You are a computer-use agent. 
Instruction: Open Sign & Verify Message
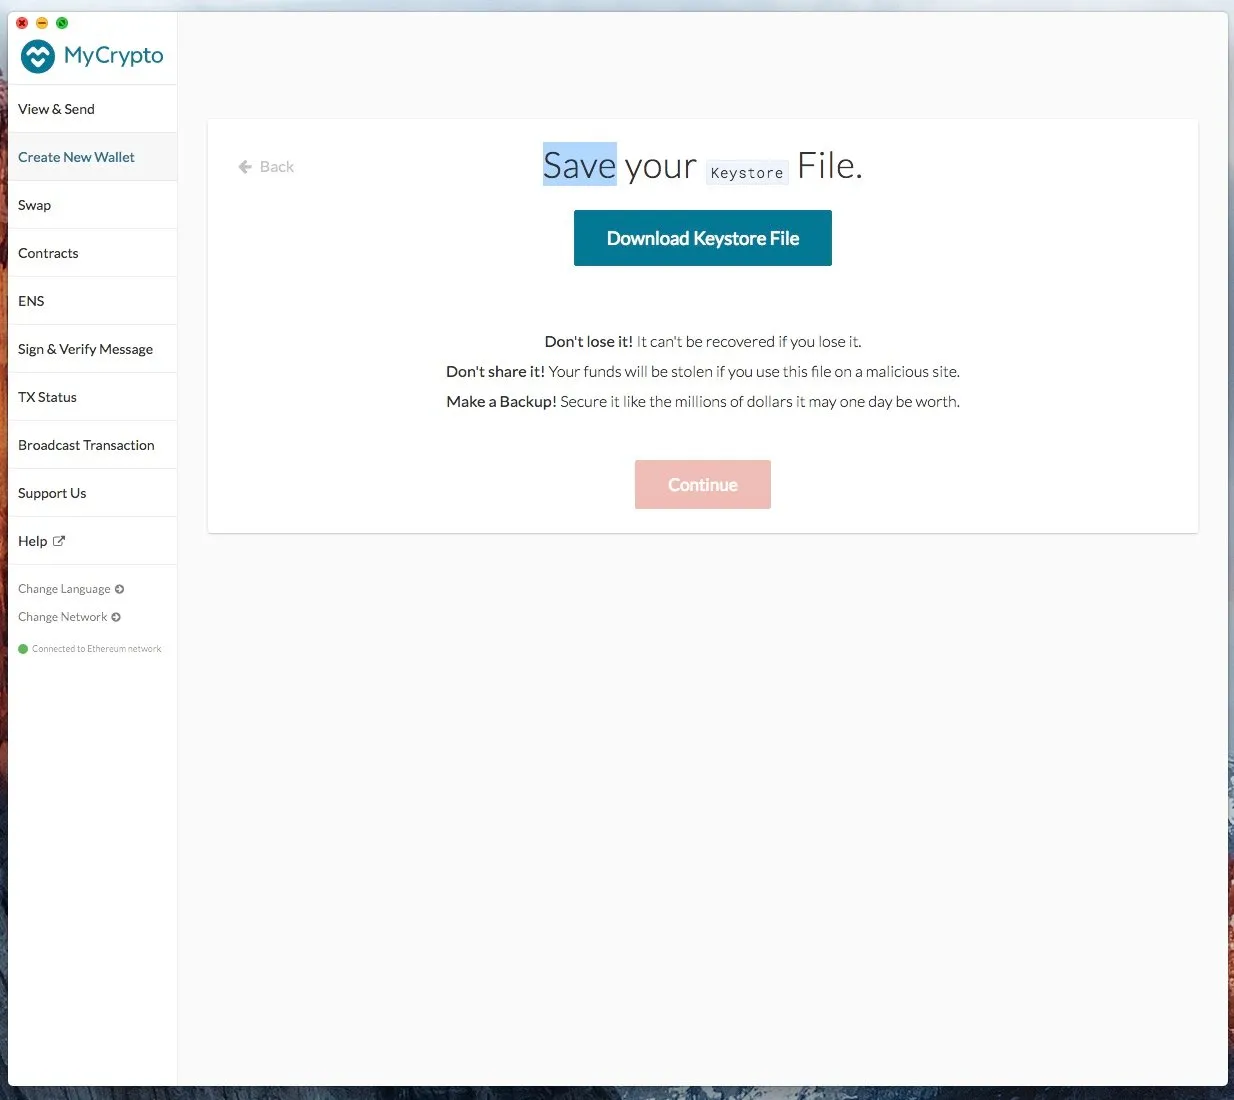pyautogui.click(x=92, y=349)
